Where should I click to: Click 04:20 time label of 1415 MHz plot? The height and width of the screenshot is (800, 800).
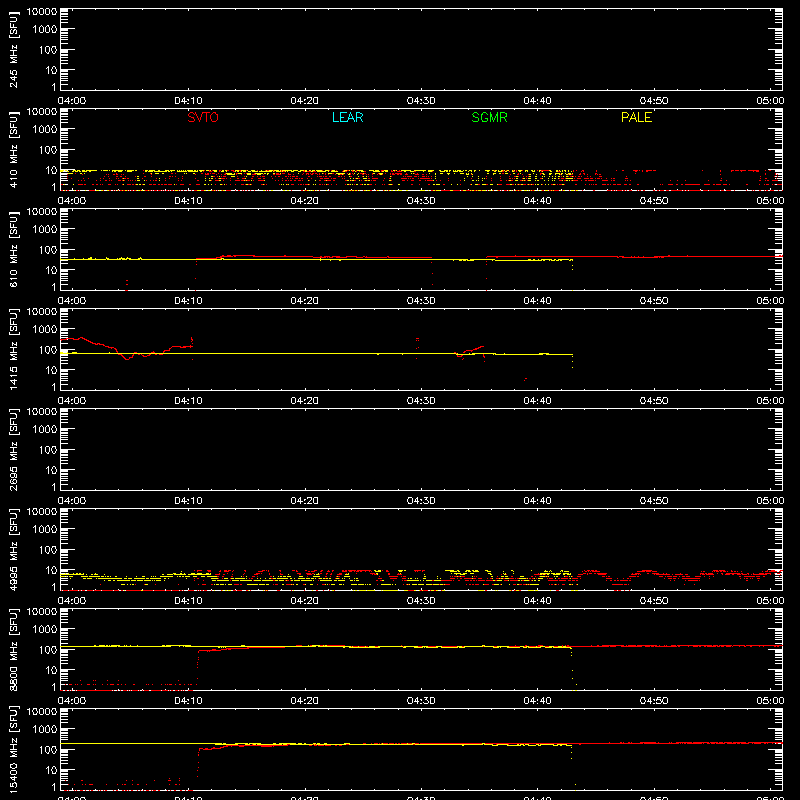[x=305, y=401]
